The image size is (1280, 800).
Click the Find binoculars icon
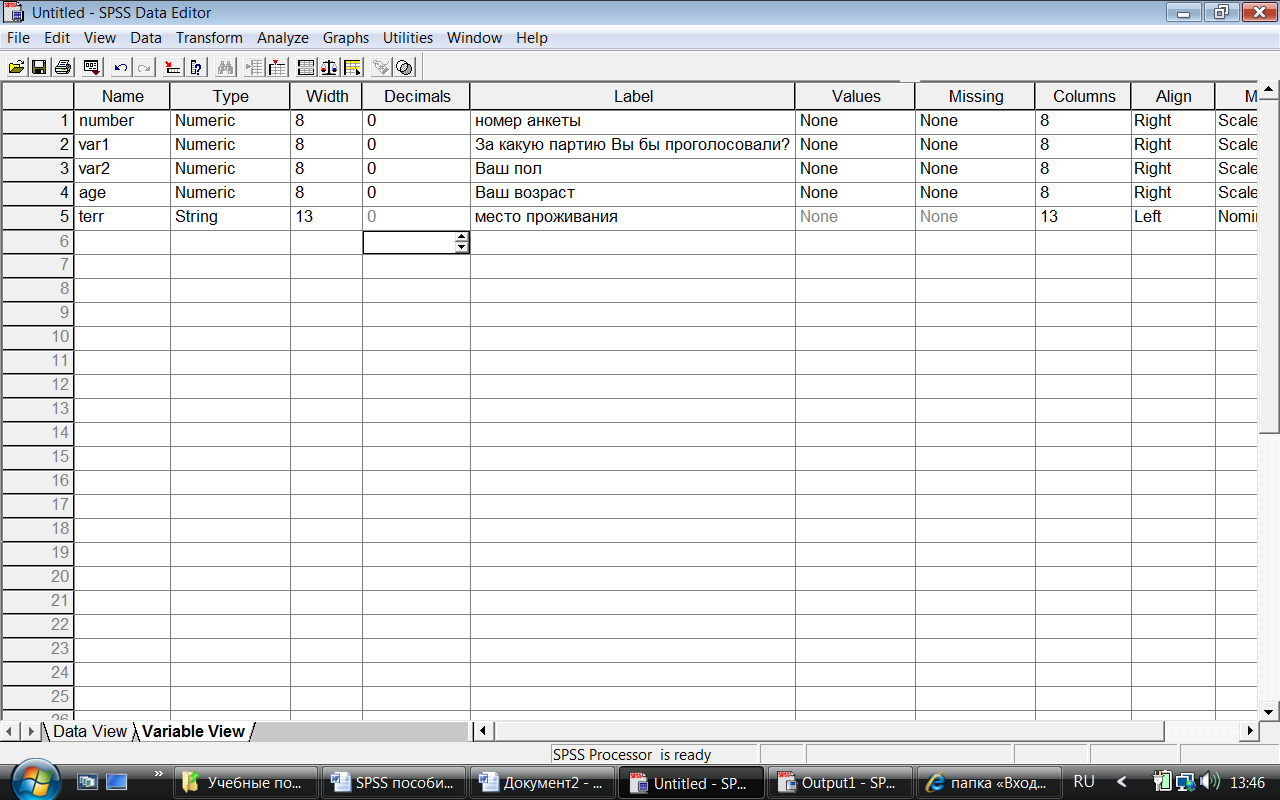225,68
